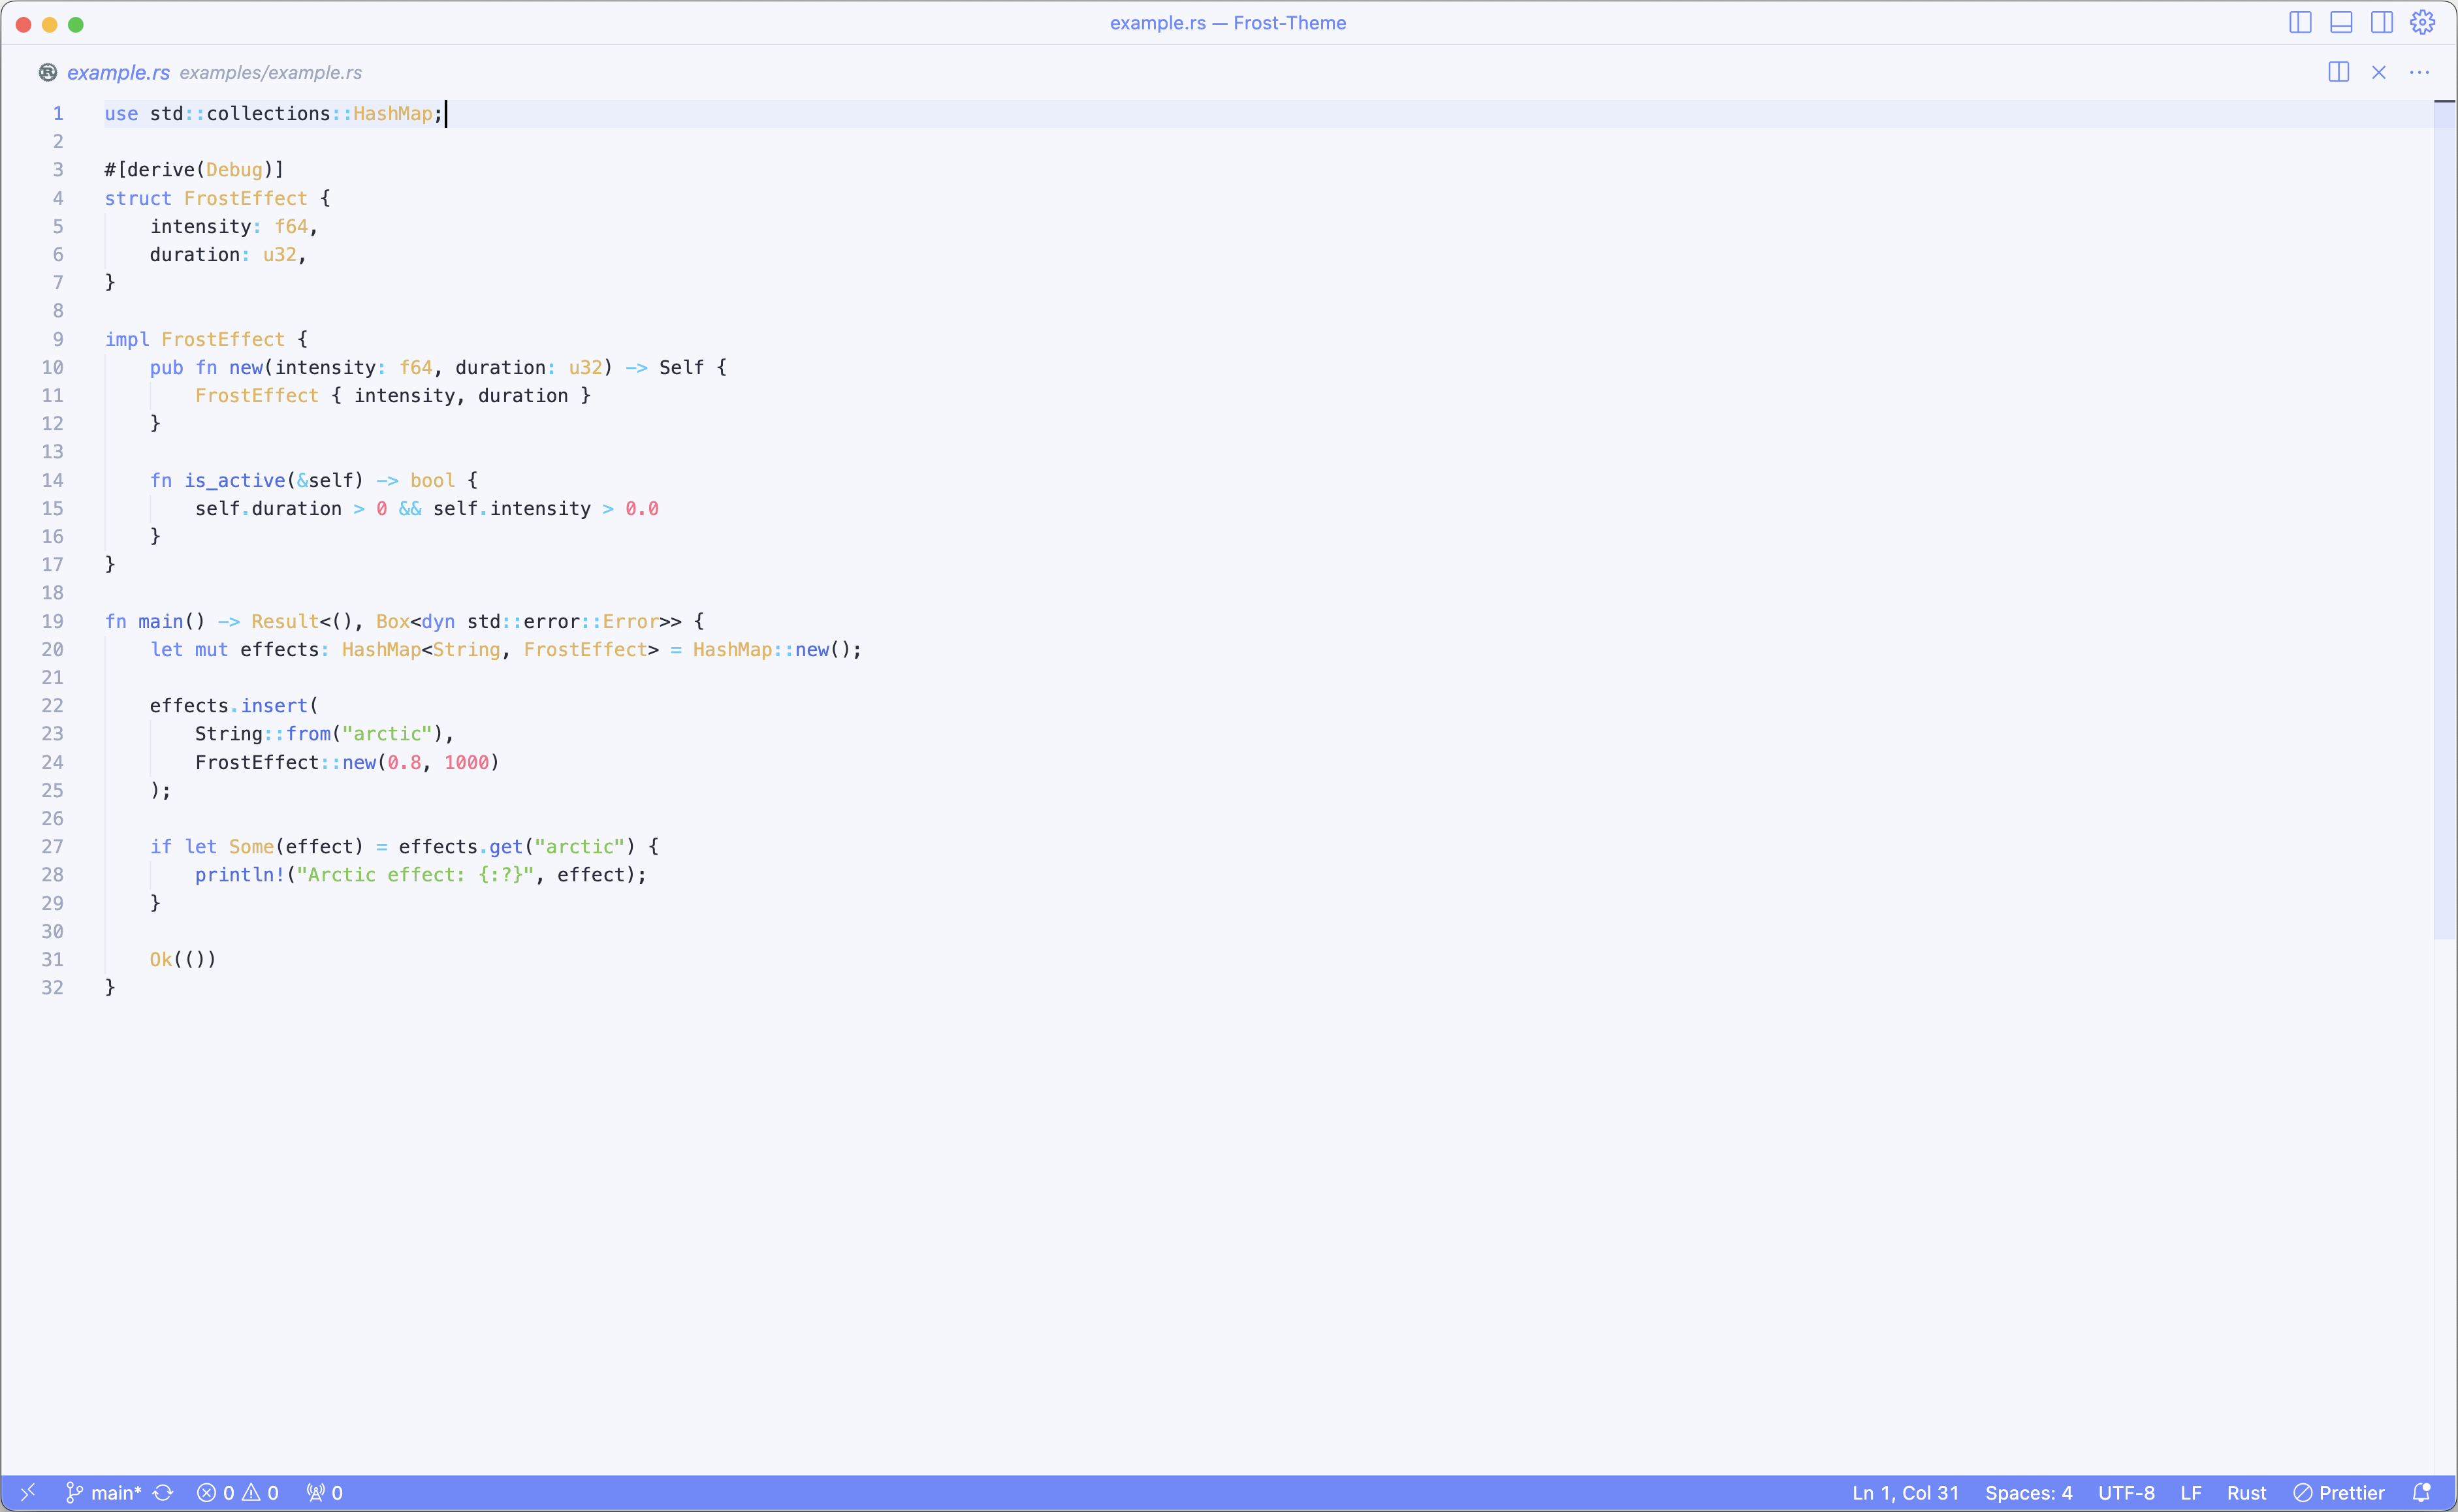
Task: Click the synchronize changes icon
Action: coord(164,1492)
